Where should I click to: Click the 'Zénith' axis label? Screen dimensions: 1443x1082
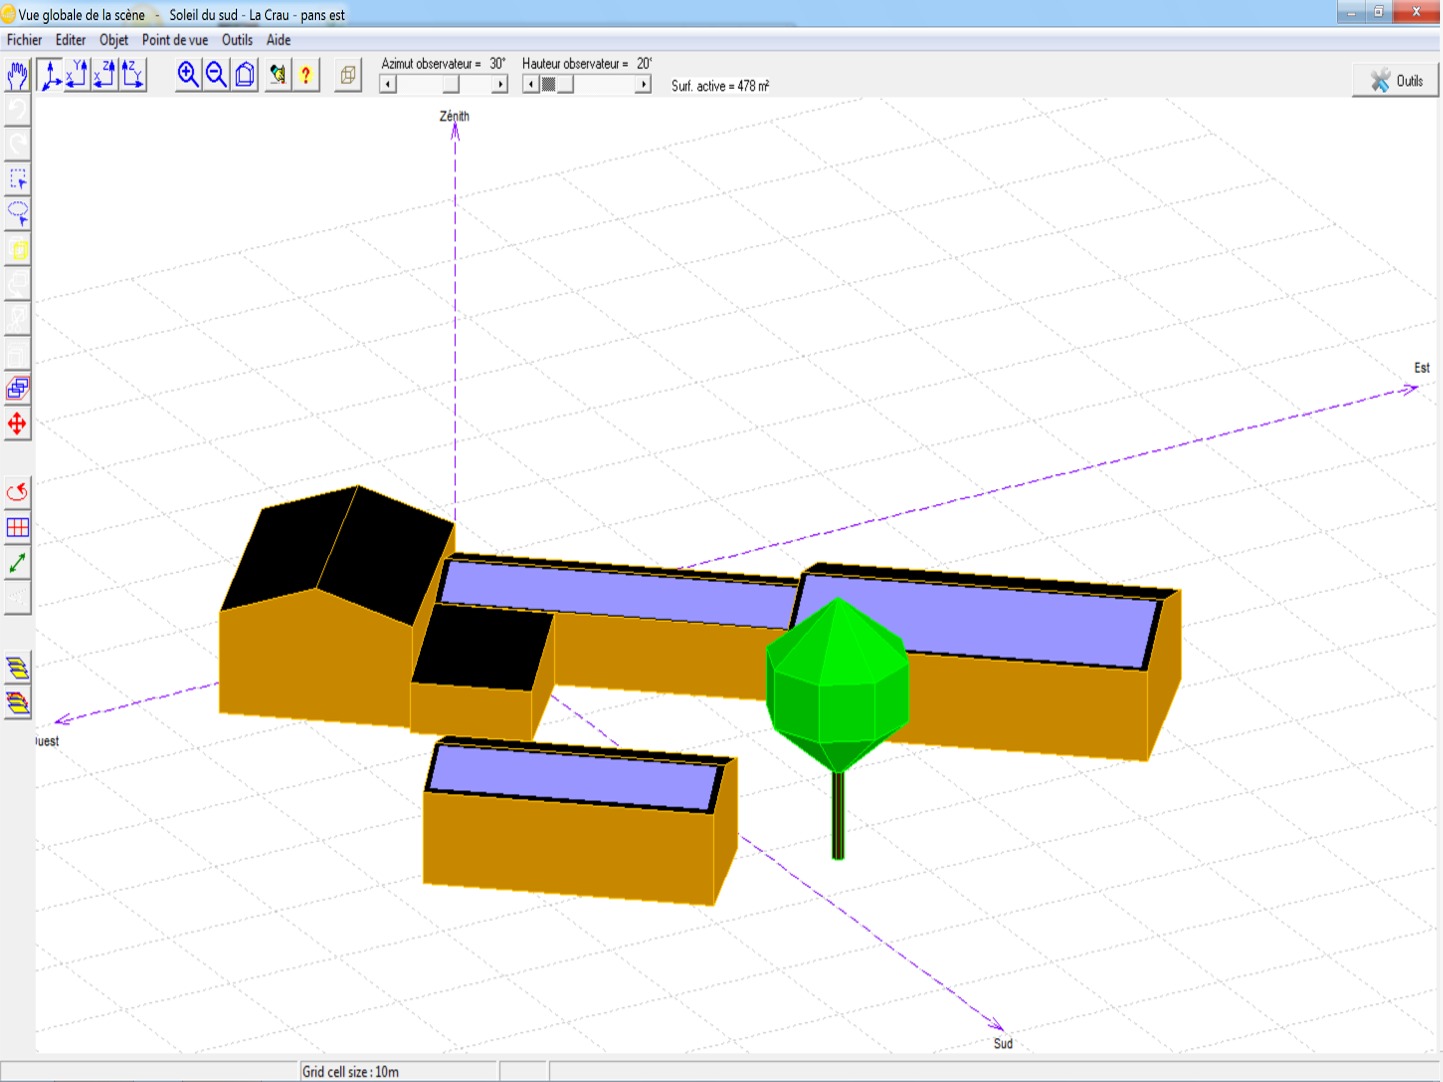[454, 116]
